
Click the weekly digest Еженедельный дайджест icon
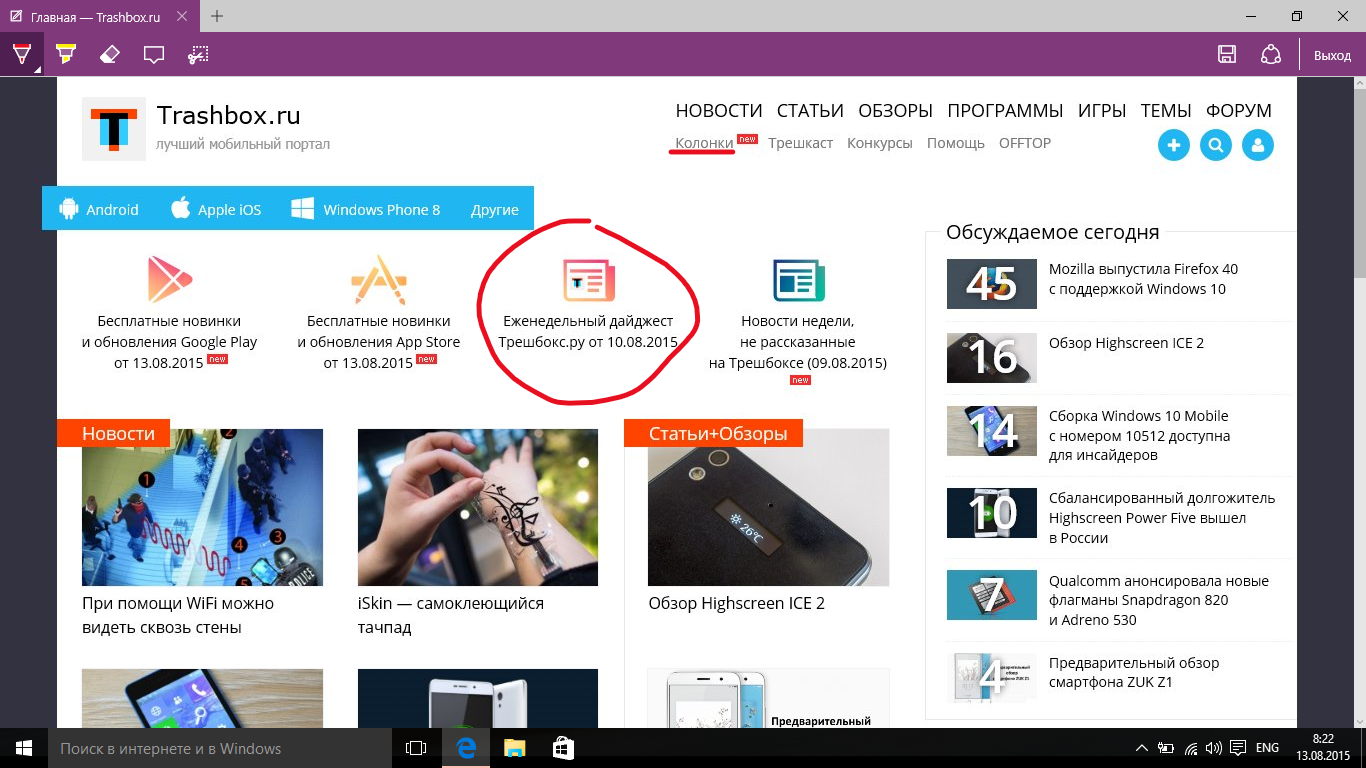[x=588, y=280]
